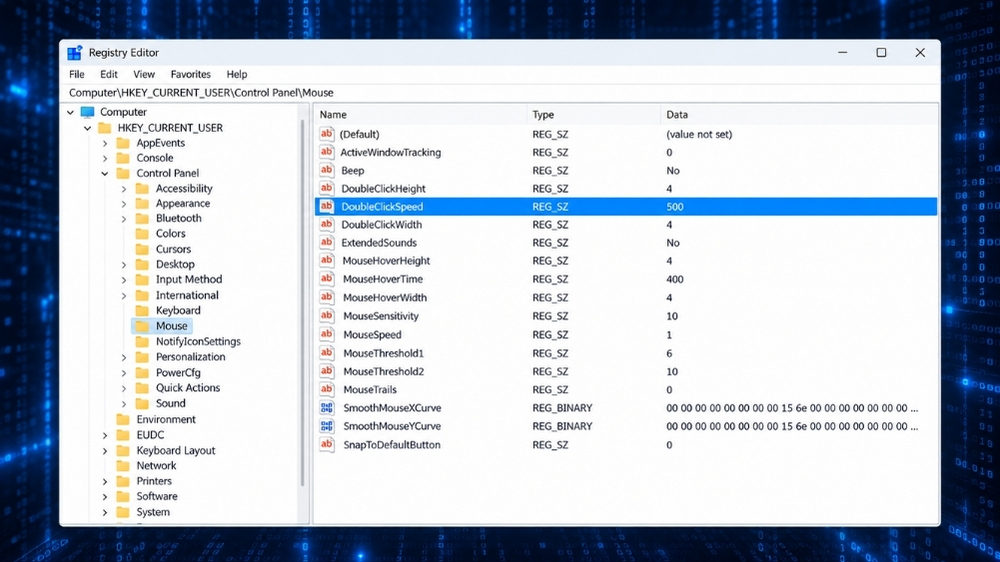Click the string icon beside MouseSensitivity

327,316
